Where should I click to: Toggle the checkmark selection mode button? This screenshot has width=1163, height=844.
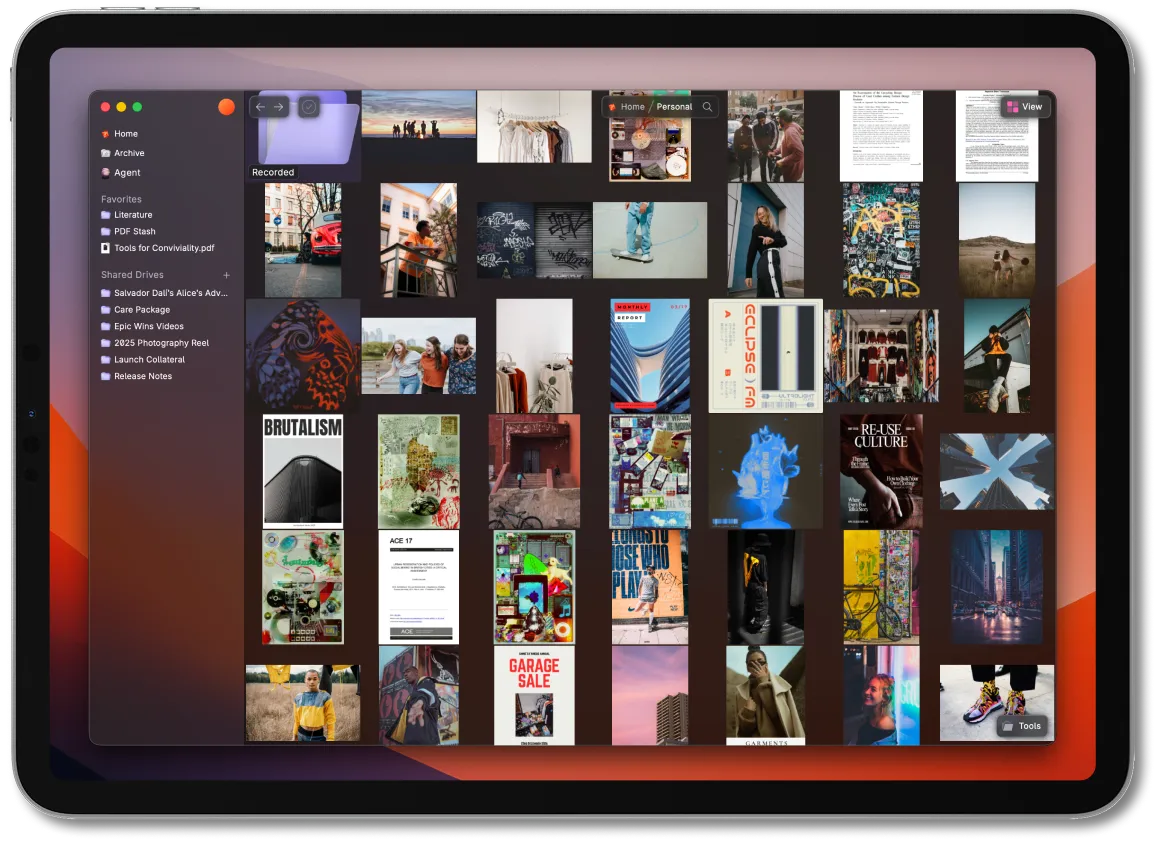tap(309, 107)
